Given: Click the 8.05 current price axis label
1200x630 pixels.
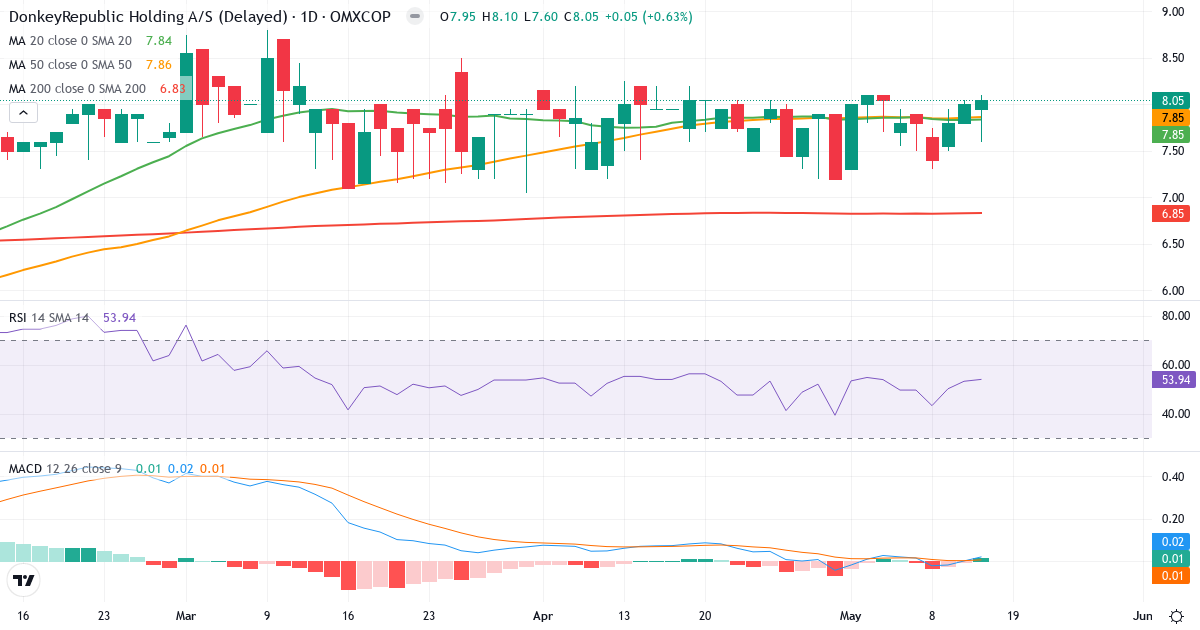Looking at the screenshot, I should pyautogui.click(x=1173, y=100).
